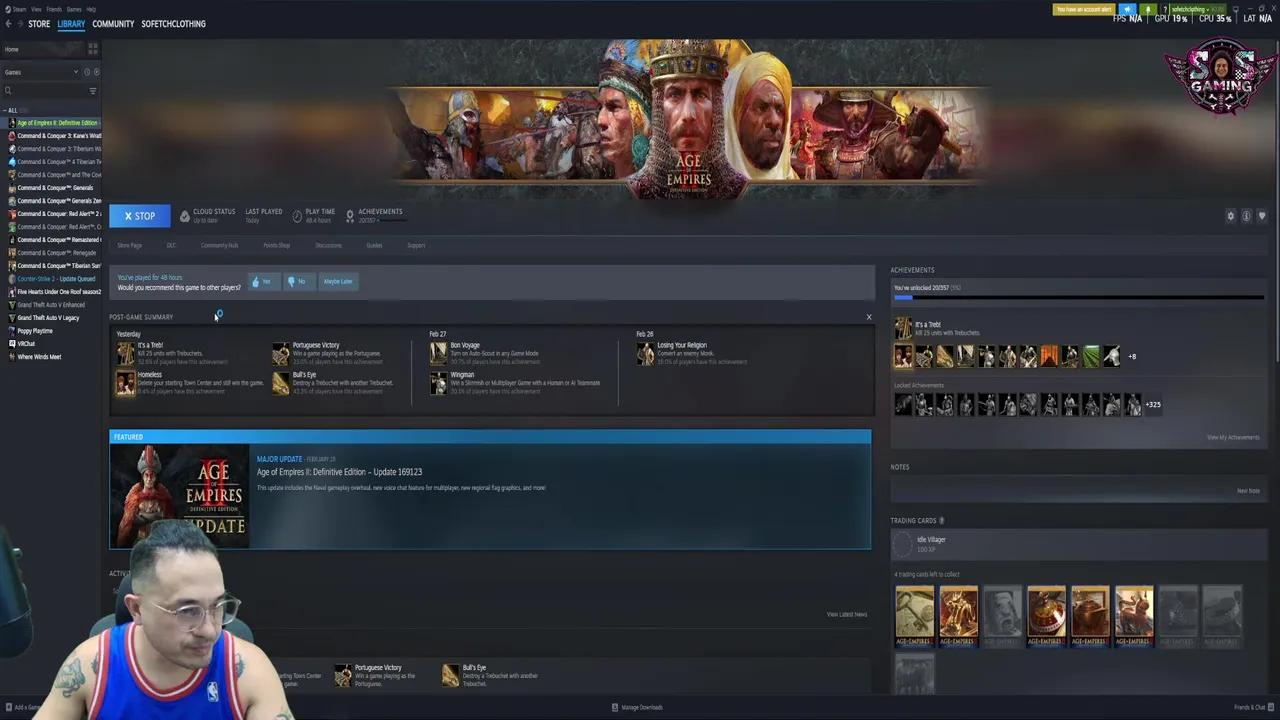This screenshot has height=720, width=1280.
Task: Open the advanced filter icon beside search
Action: pyautogui.click(x=93, y=91)
